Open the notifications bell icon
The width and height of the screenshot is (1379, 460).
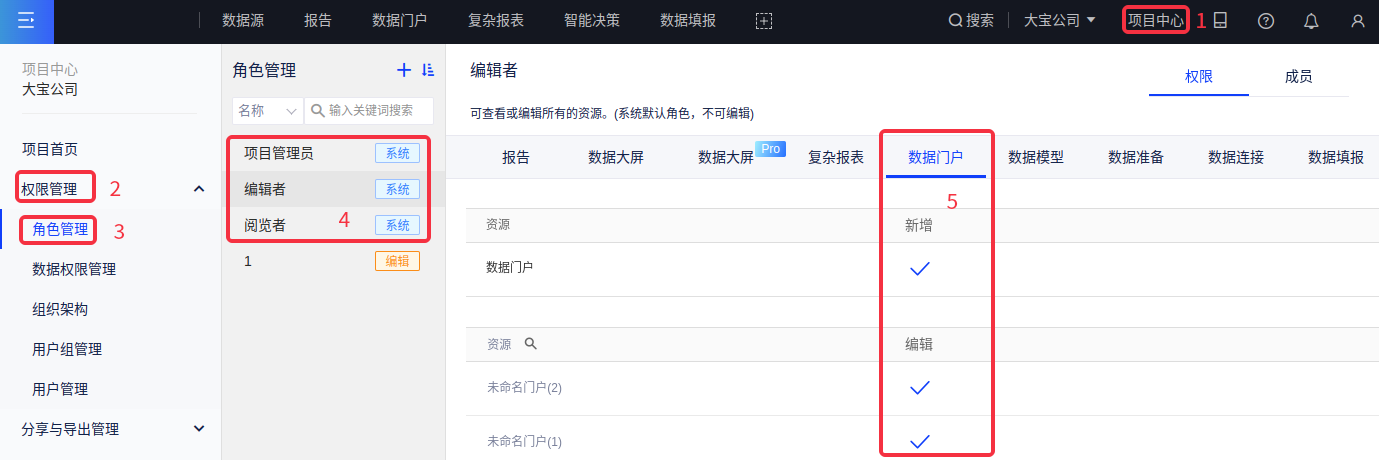pyautogui.click(x=1311, y=21)
